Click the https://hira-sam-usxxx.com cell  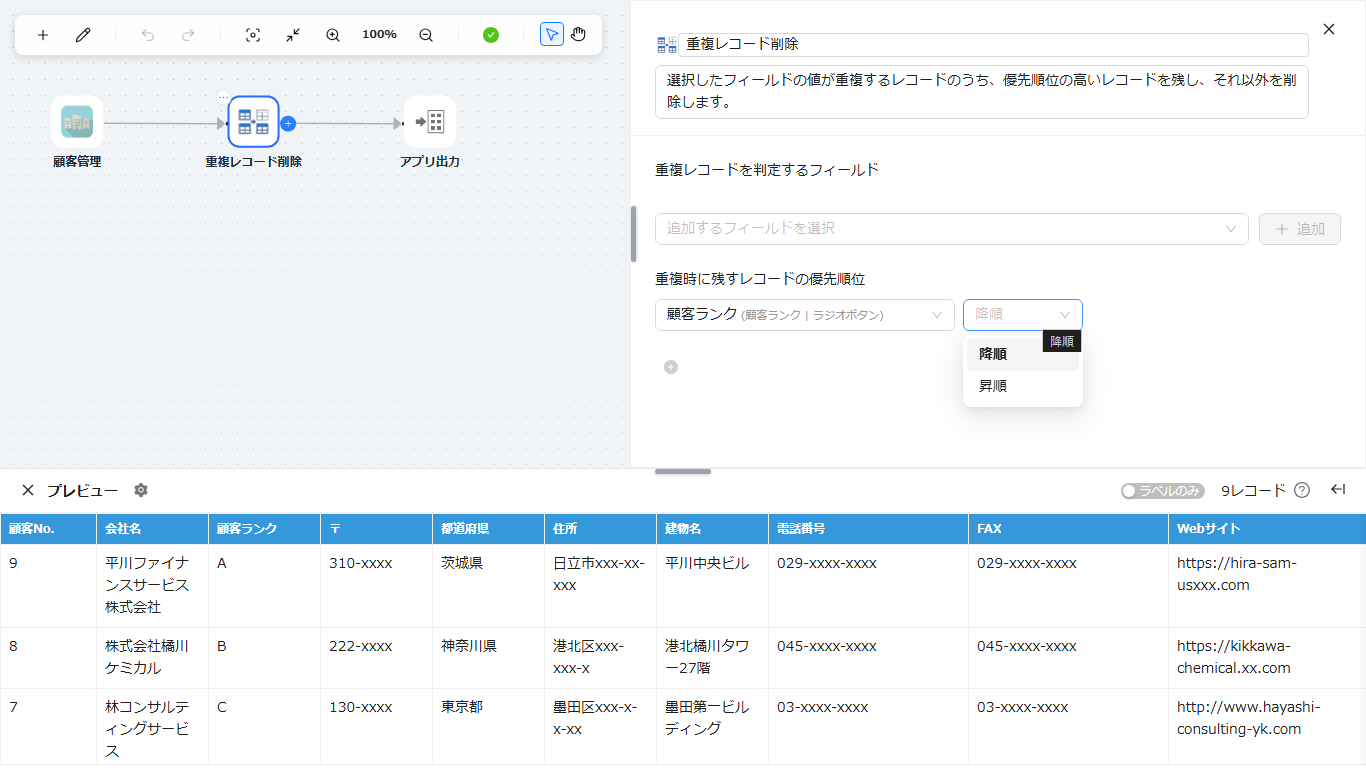[1267, 585]
